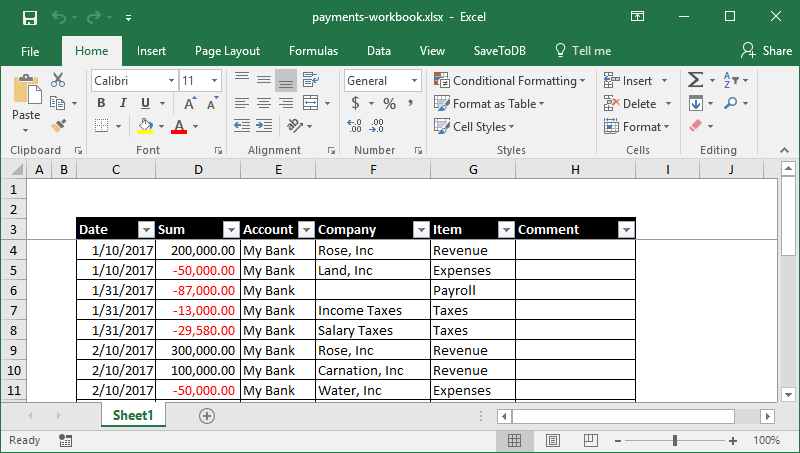Add a new sheet with plus button
The image size is (800, 453).
tap(207, 416)
